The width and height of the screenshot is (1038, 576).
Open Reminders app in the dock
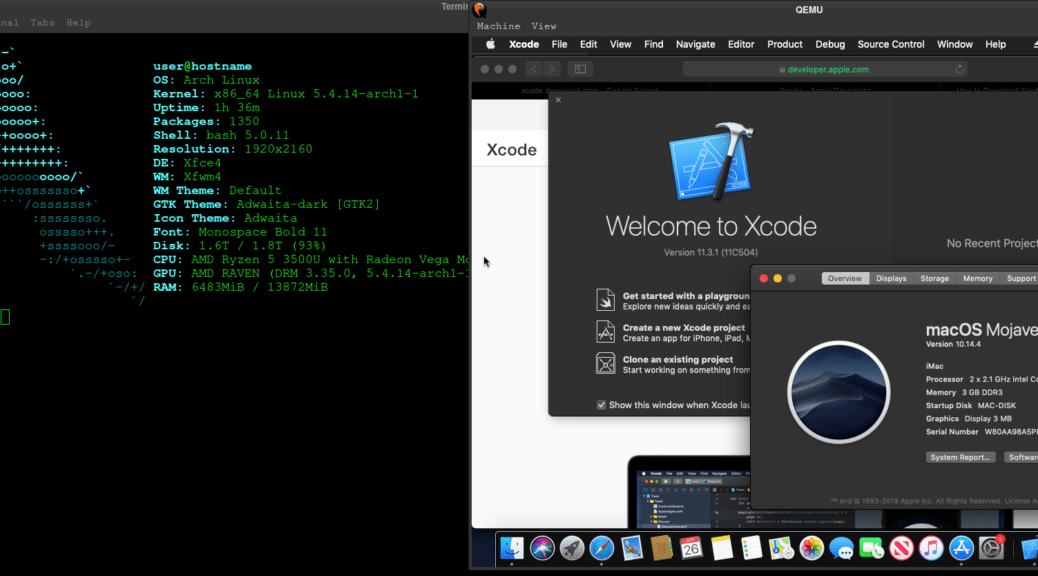(751, 548)
